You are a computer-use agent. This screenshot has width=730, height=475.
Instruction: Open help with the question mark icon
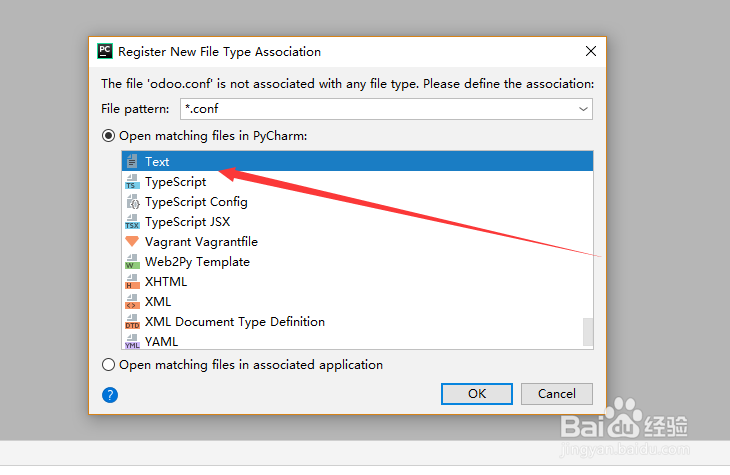[110, 395]
